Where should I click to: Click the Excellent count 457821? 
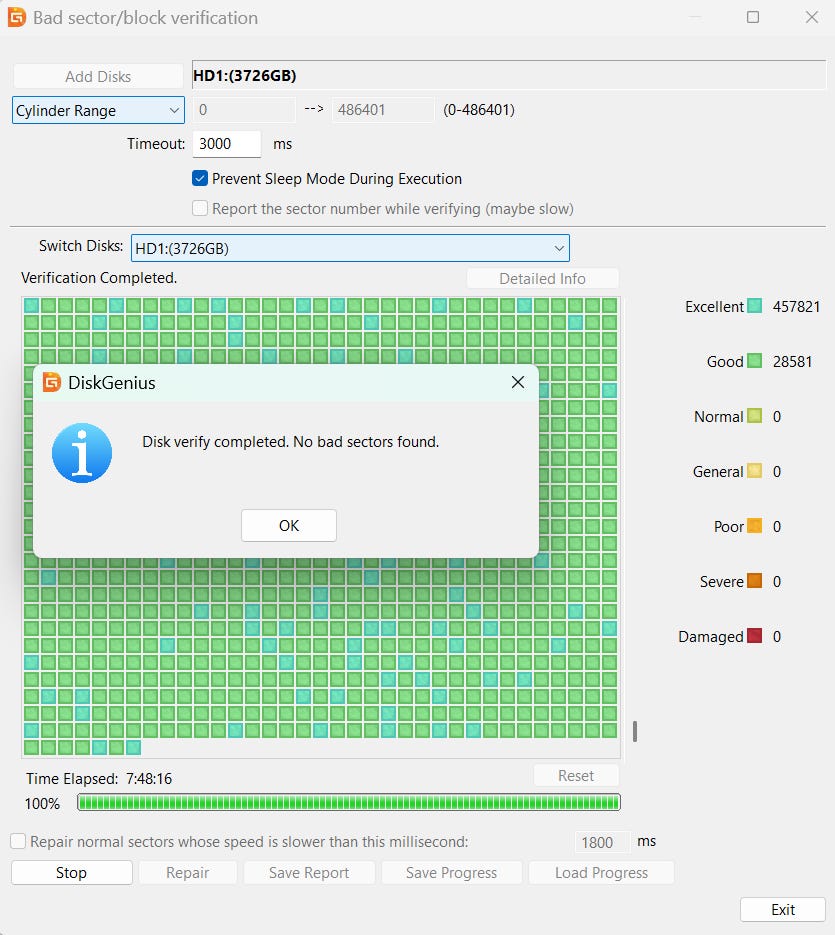[796, 306]
